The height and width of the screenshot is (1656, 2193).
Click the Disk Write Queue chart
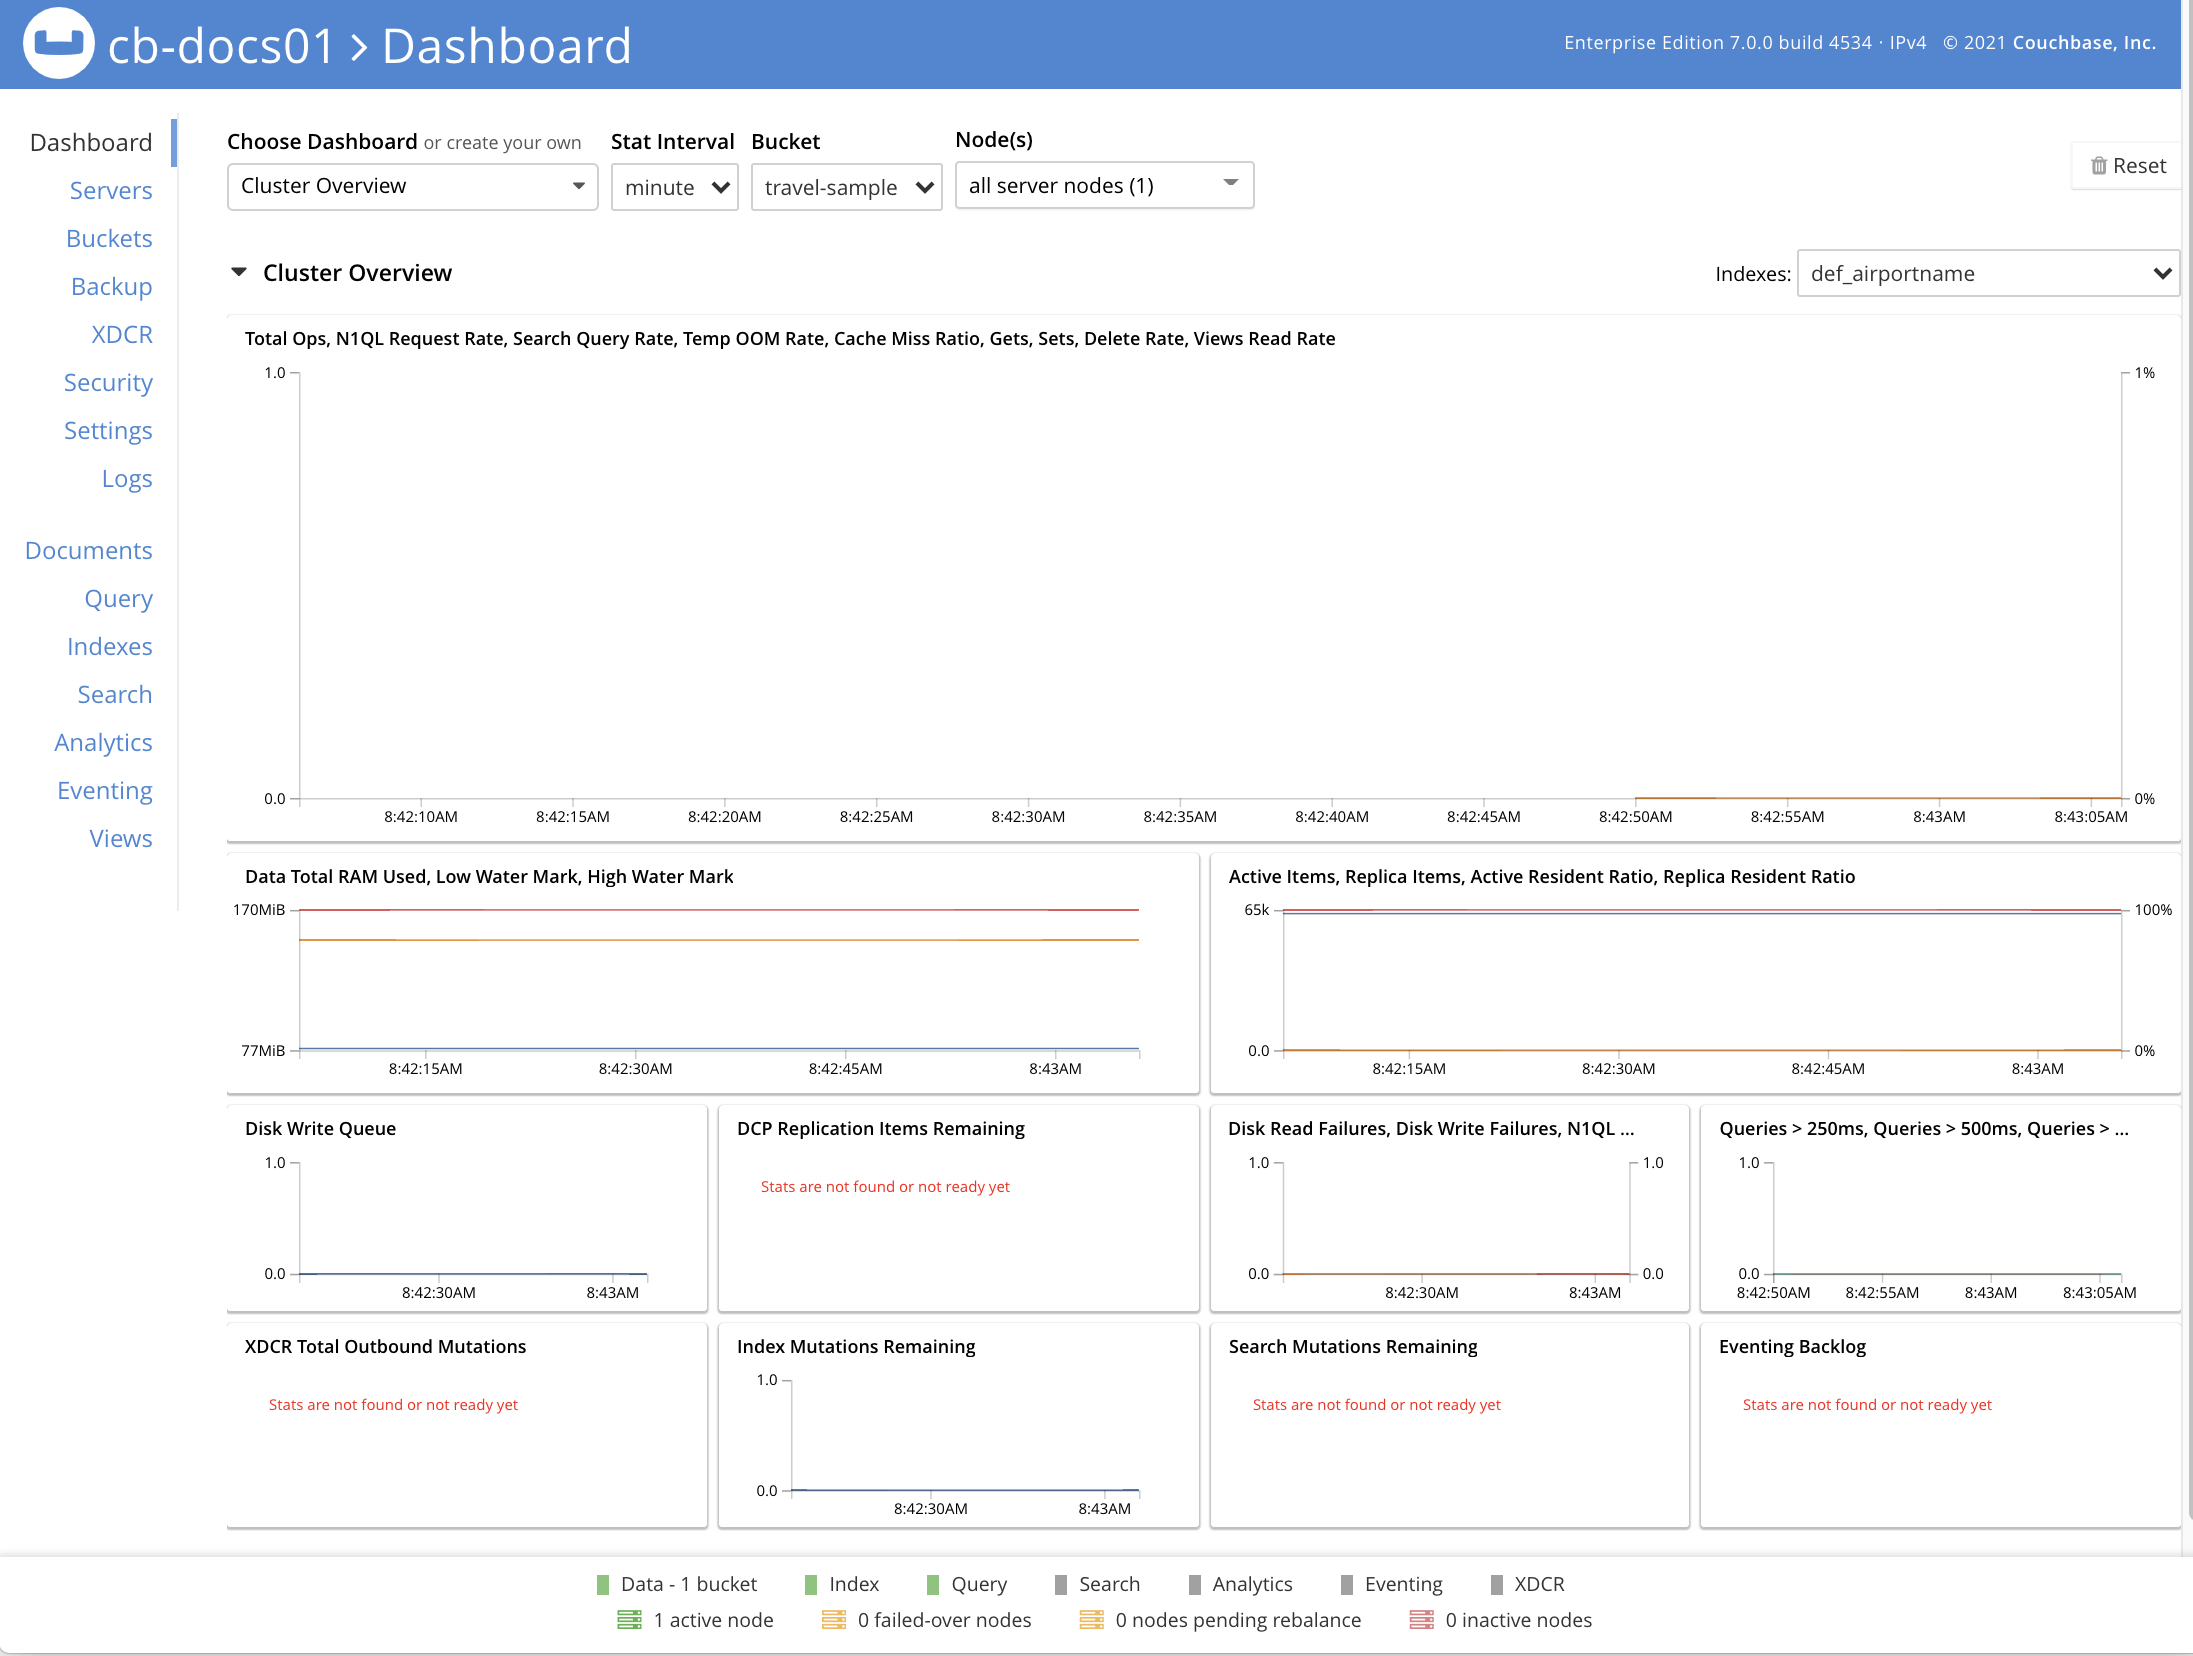tap(465, 1210)
